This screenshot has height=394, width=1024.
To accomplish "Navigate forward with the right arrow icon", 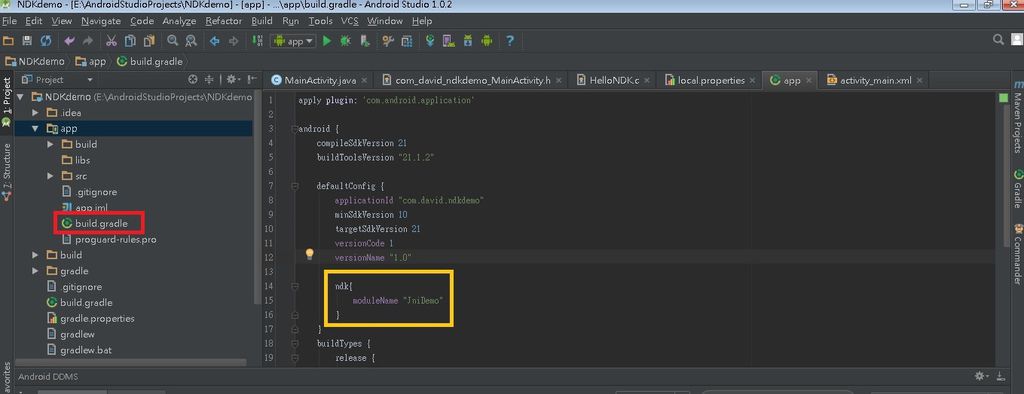I will pos(233,41).
